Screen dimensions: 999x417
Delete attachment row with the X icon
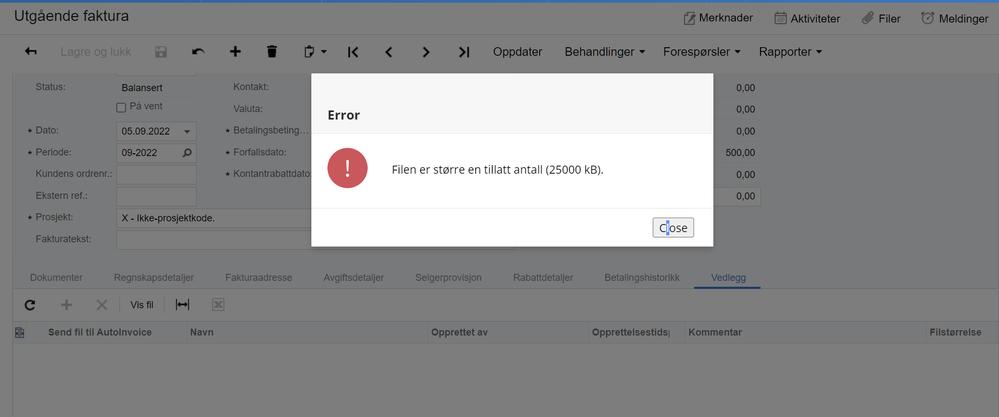tap(101, 305)
